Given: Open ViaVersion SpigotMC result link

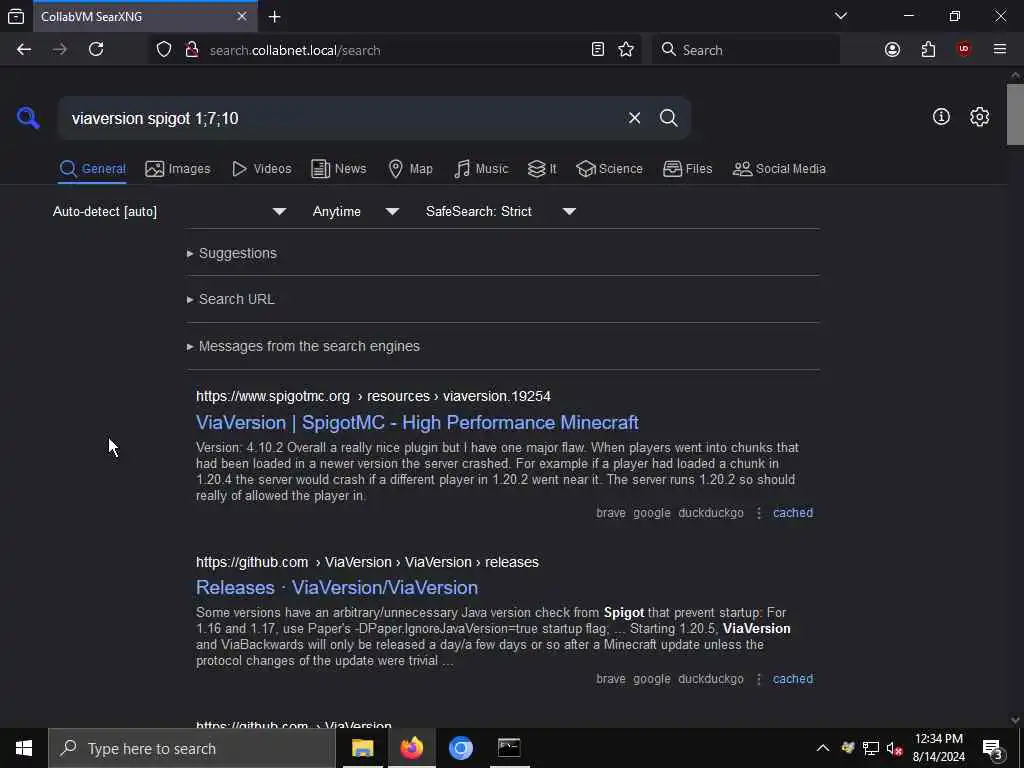Looking at the screenshot, I should click(x=417, y=423).
